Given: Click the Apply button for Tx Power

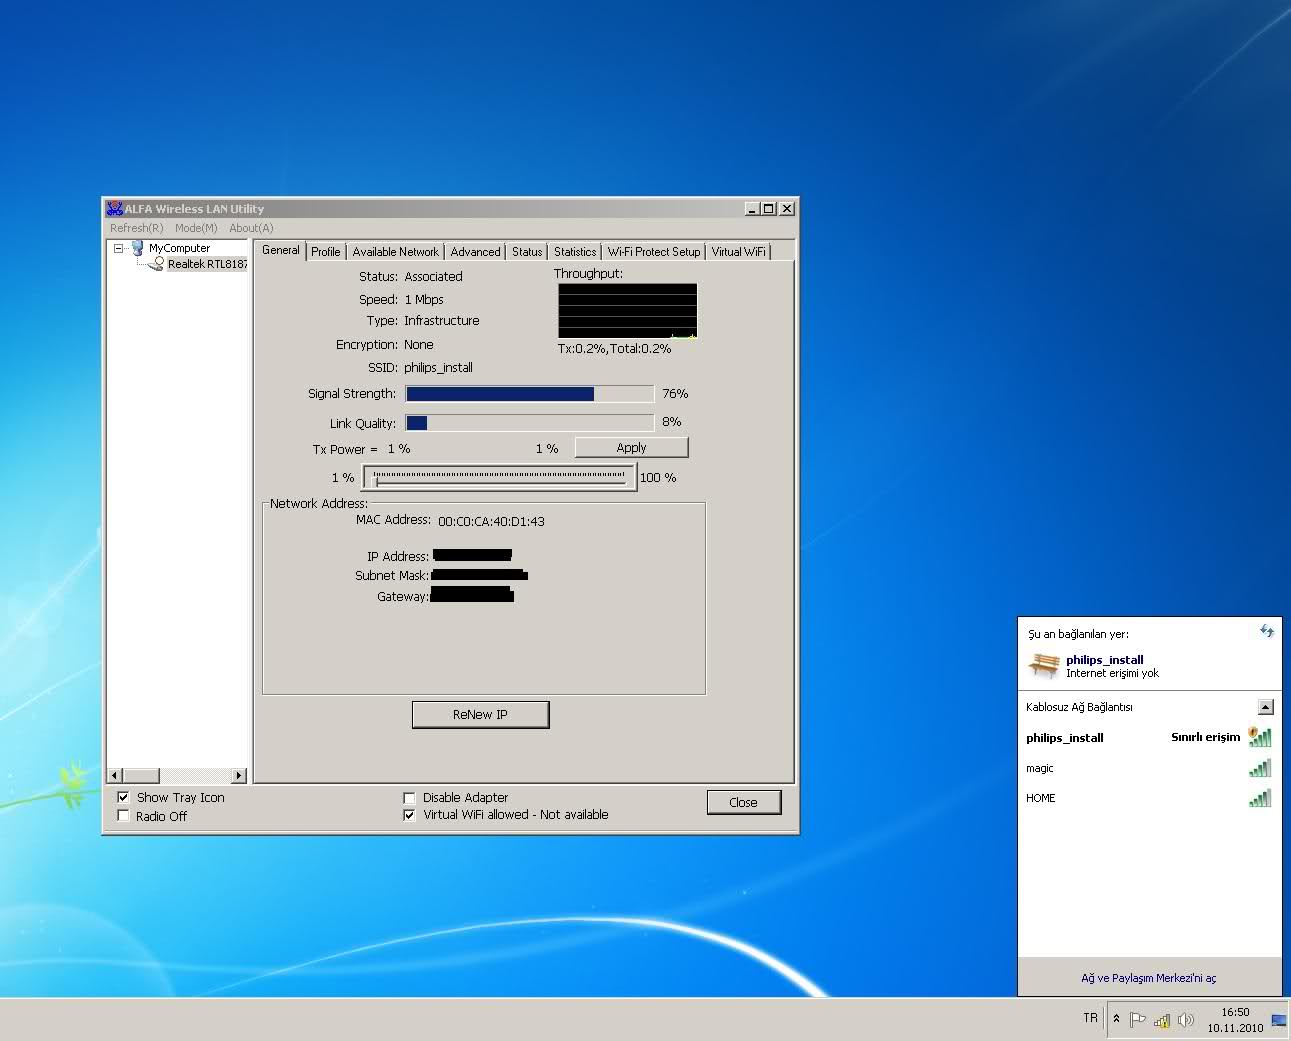Looking at the screenshot, I should point(631,448).
